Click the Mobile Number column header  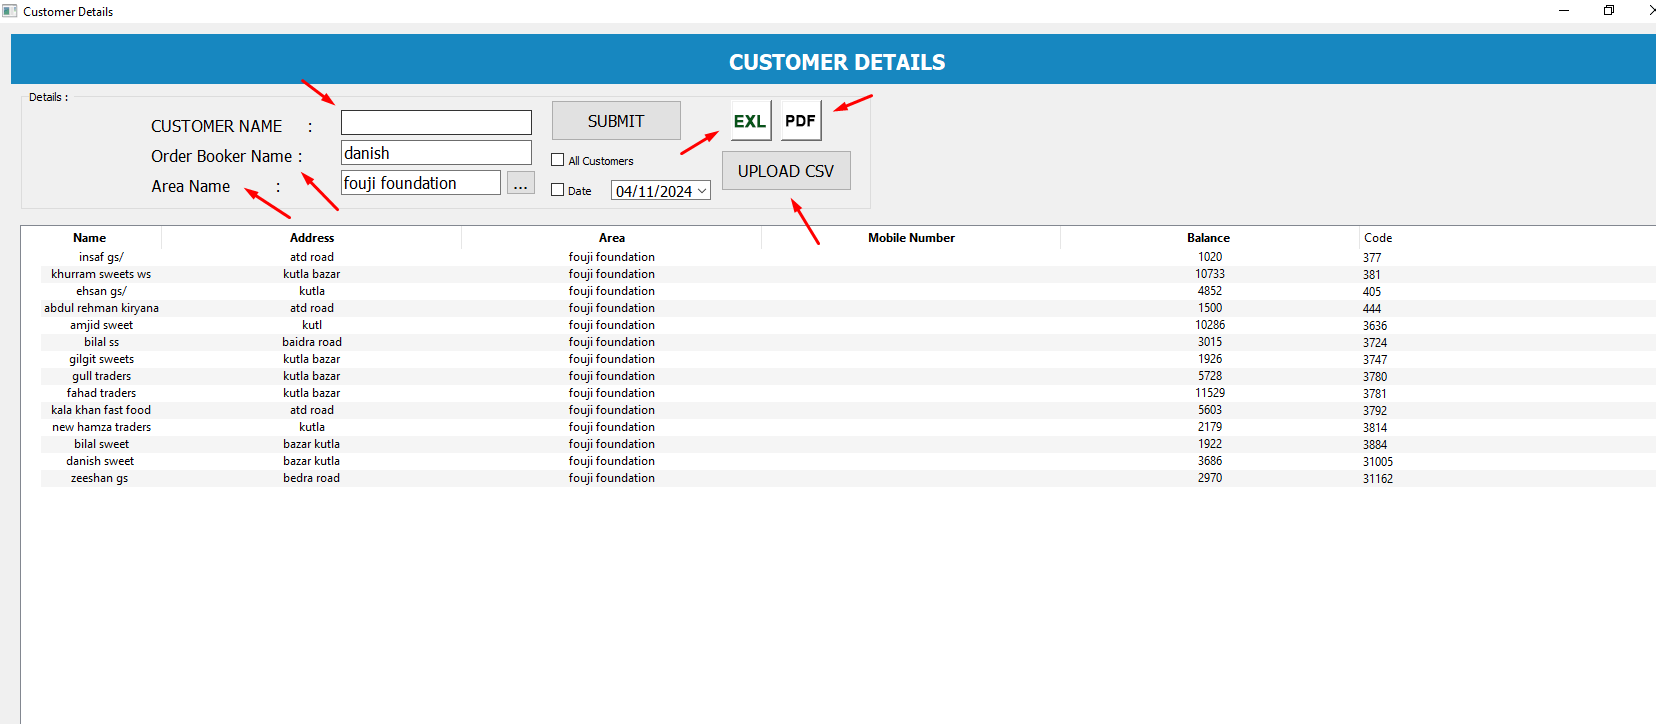pyautogui.click(x=911, y=238)
